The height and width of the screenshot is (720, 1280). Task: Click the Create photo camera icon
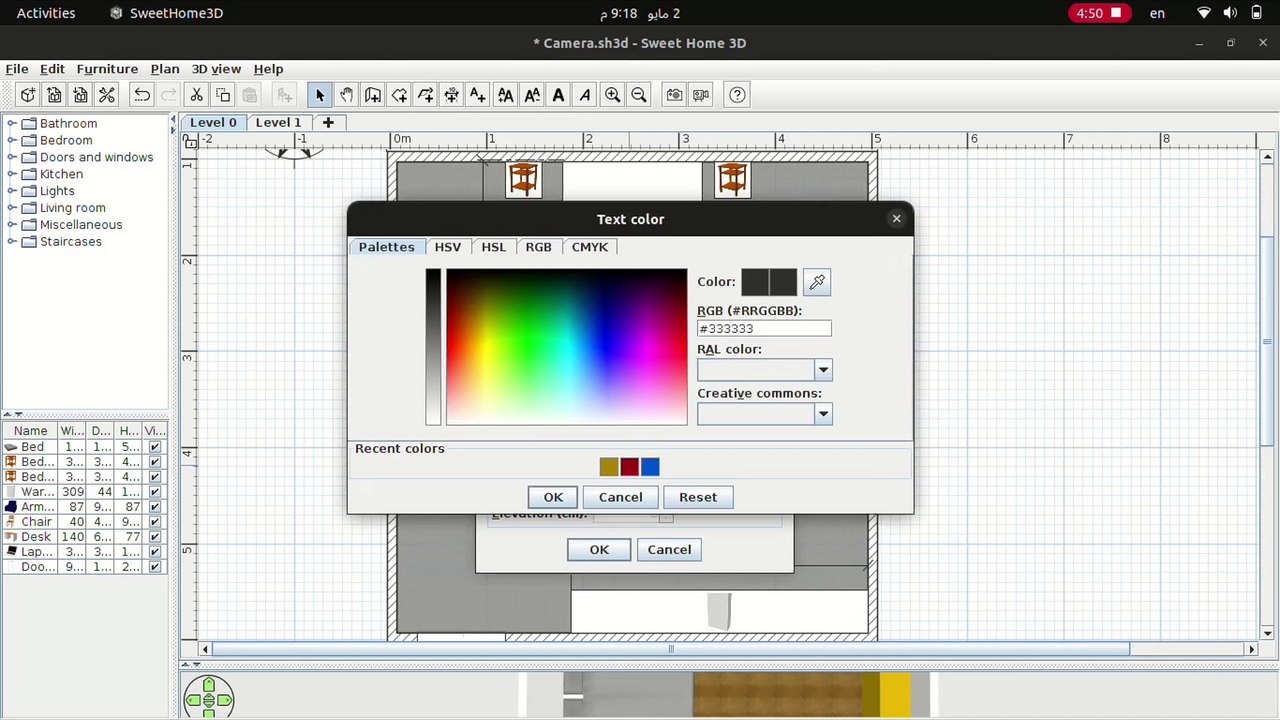(674, 95)
